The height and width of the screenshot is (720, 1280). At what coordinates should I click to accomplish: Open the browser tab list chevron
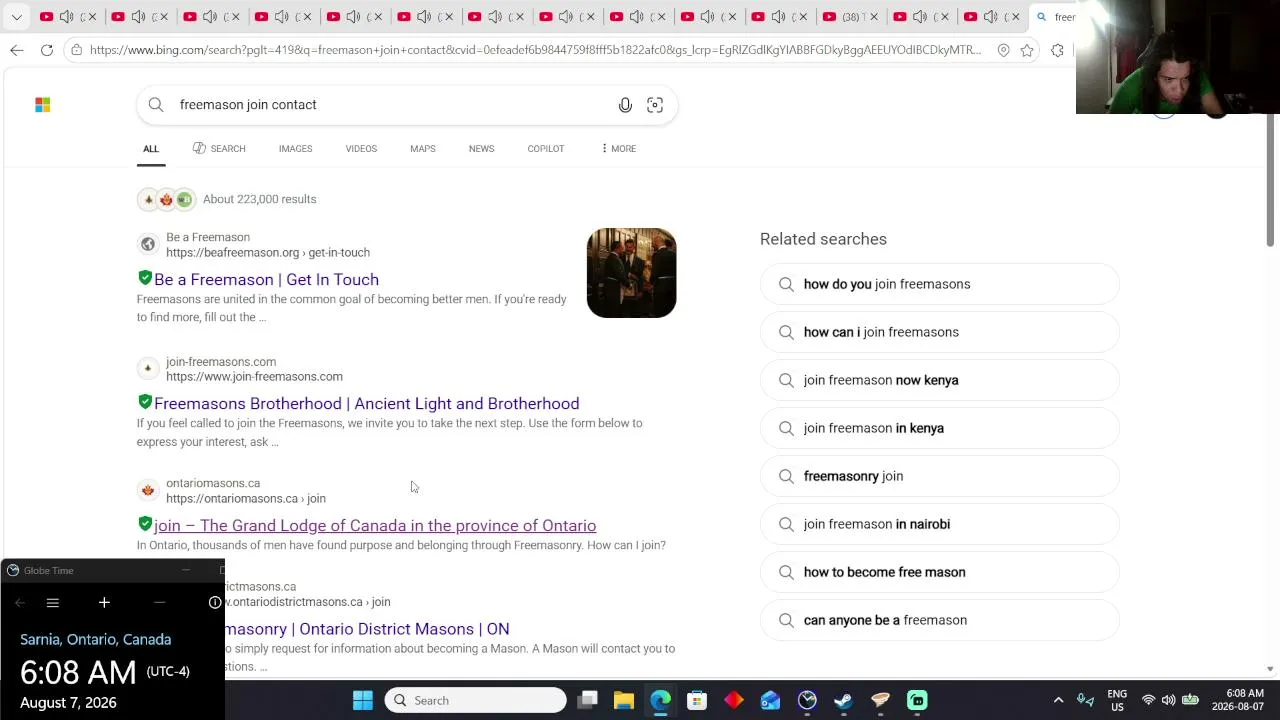(x=16, y=17)
